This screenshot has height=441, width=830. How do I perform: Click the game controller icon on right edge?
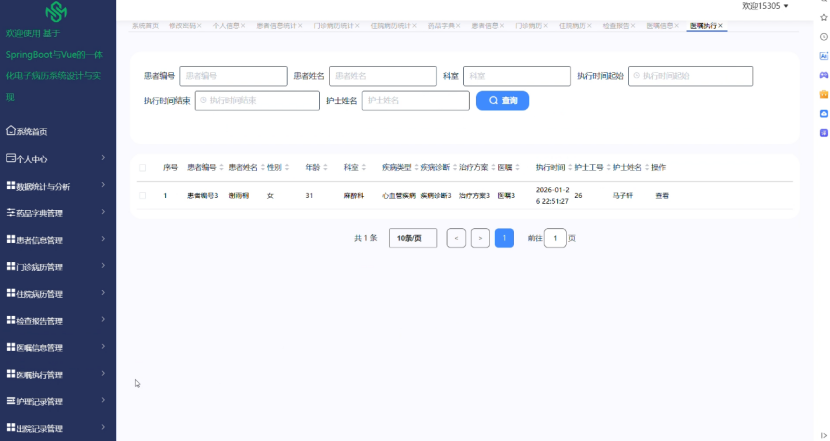click(x=824, y=75)
